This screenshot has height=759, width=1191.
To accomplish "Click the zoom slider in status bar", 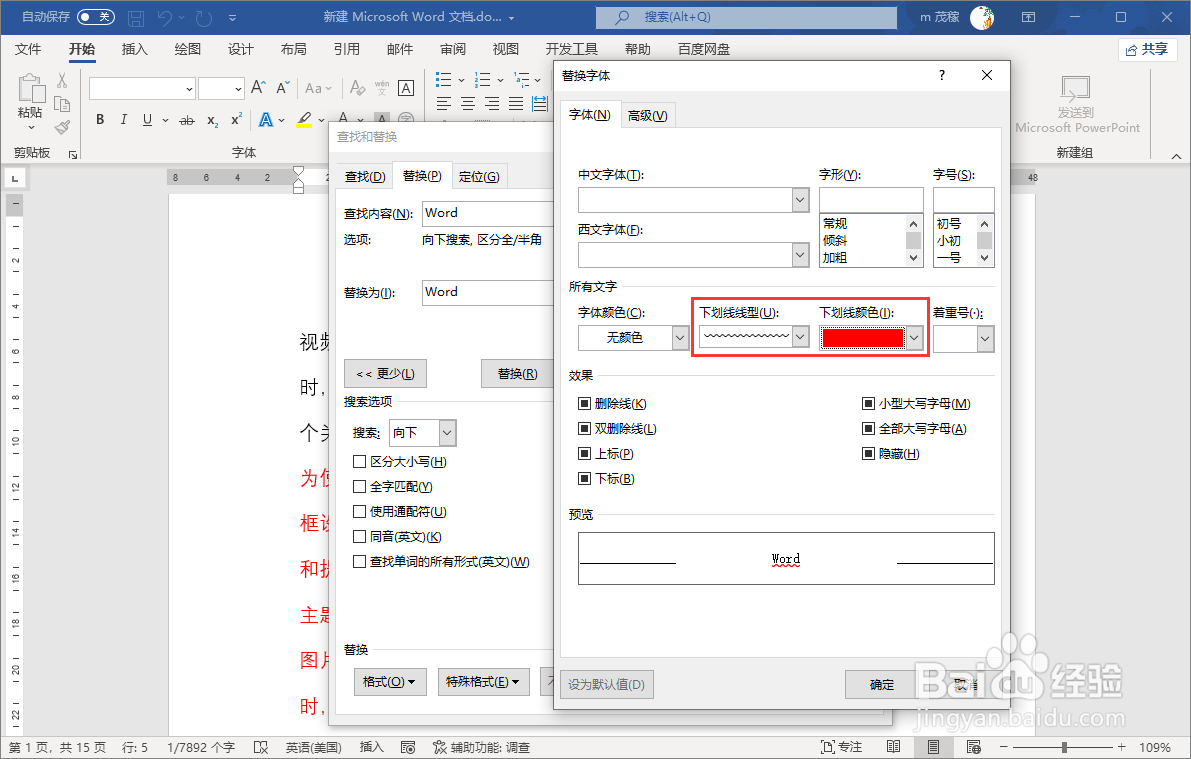I will 1064,748.
